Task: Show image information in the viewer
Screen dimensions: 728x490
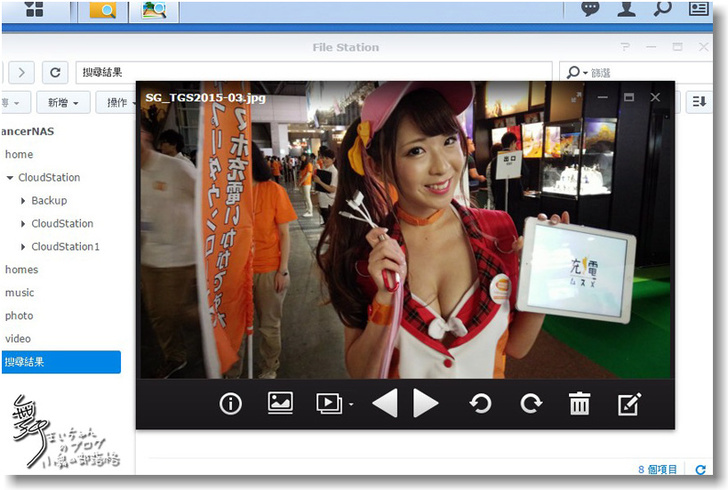Action: (231, 404)
